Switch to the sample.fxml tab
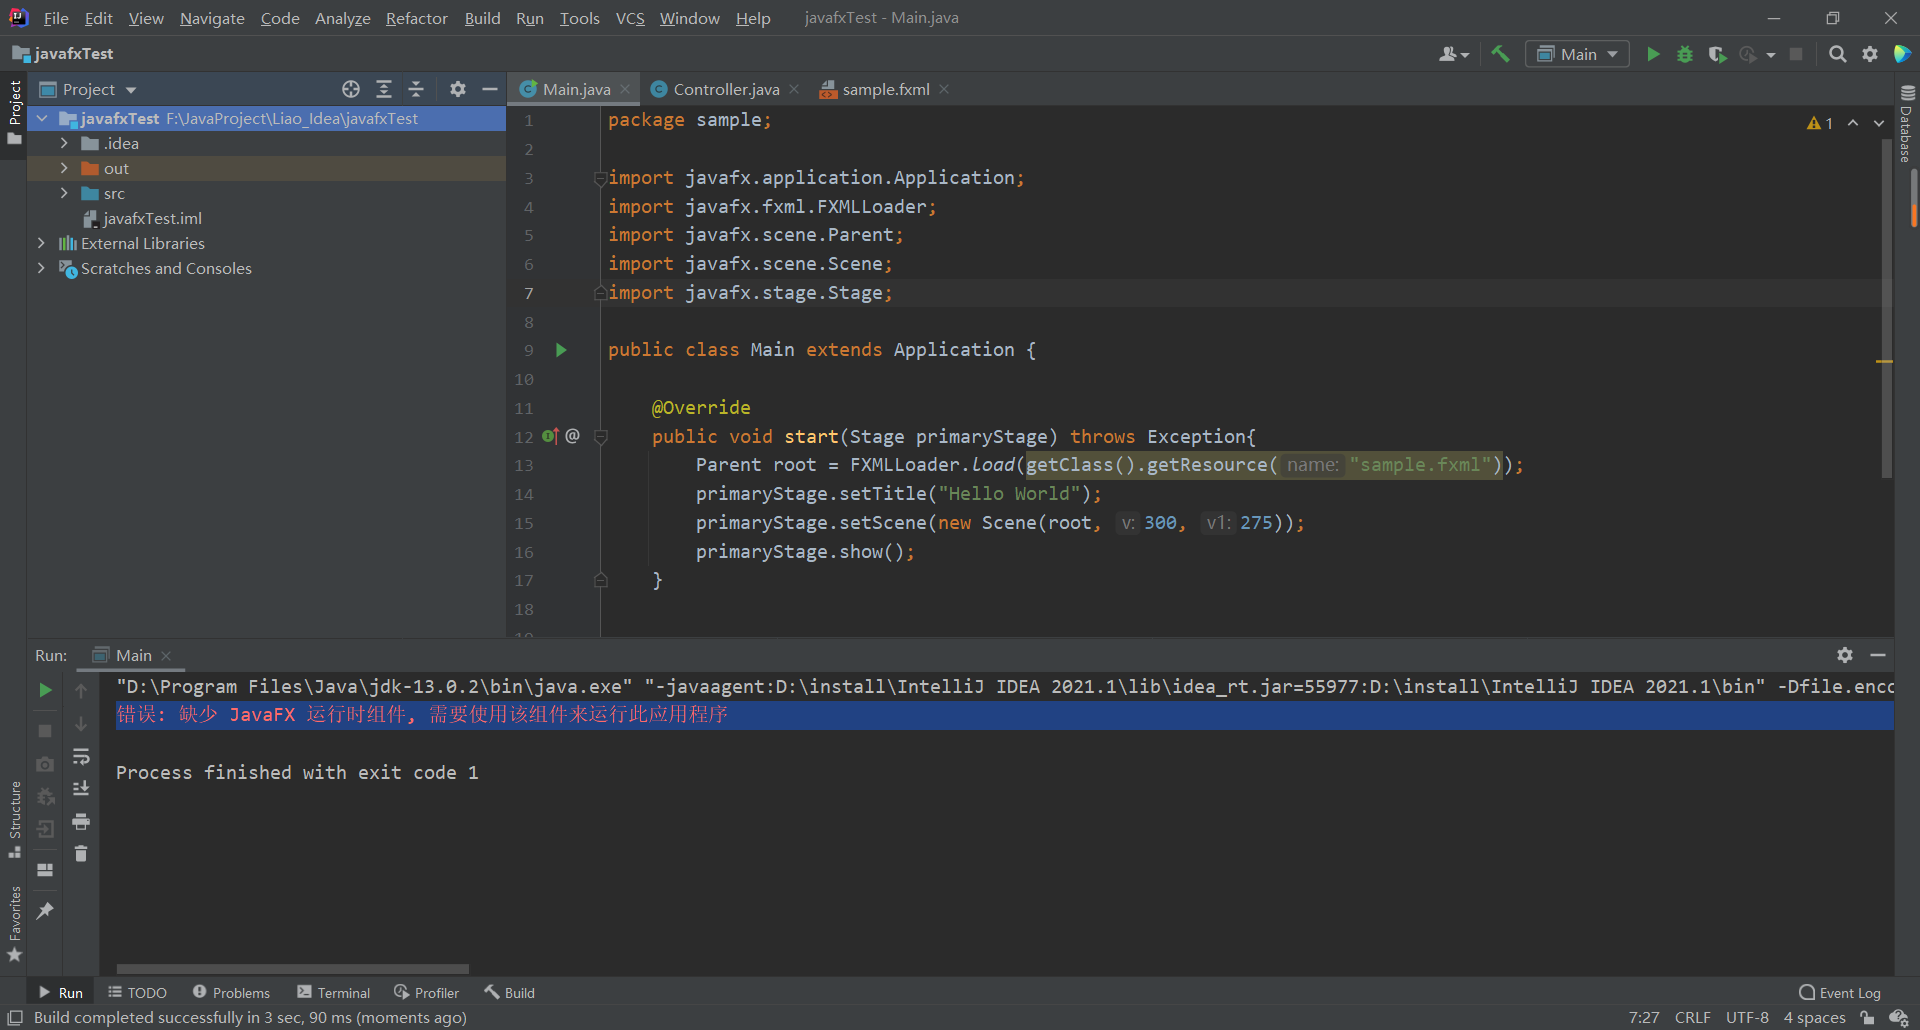1920x1030 pixels. 884,88
